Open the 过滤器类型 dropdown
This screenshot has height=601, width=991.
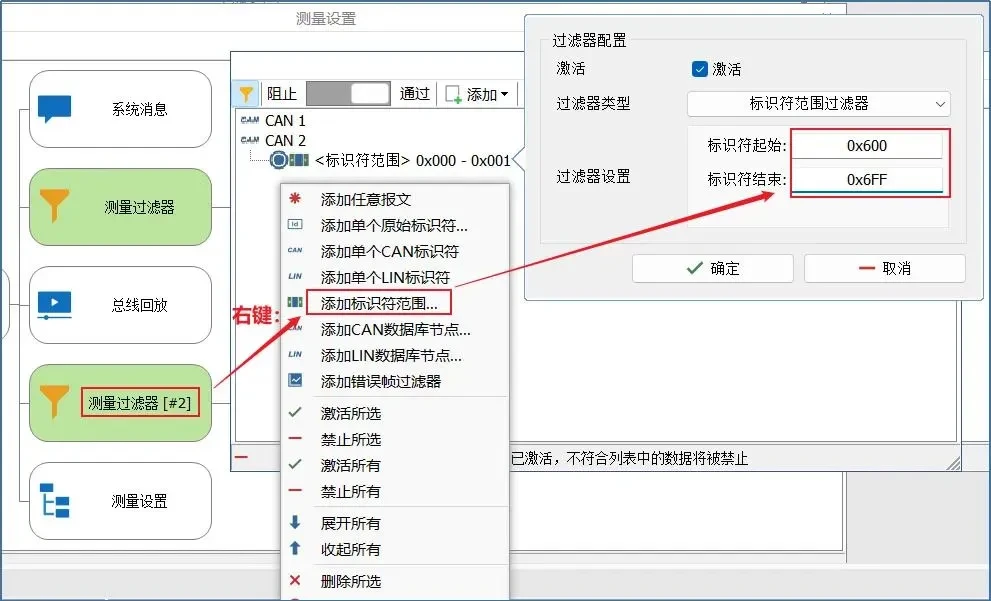pyautogui.click(x=818, y=103)
